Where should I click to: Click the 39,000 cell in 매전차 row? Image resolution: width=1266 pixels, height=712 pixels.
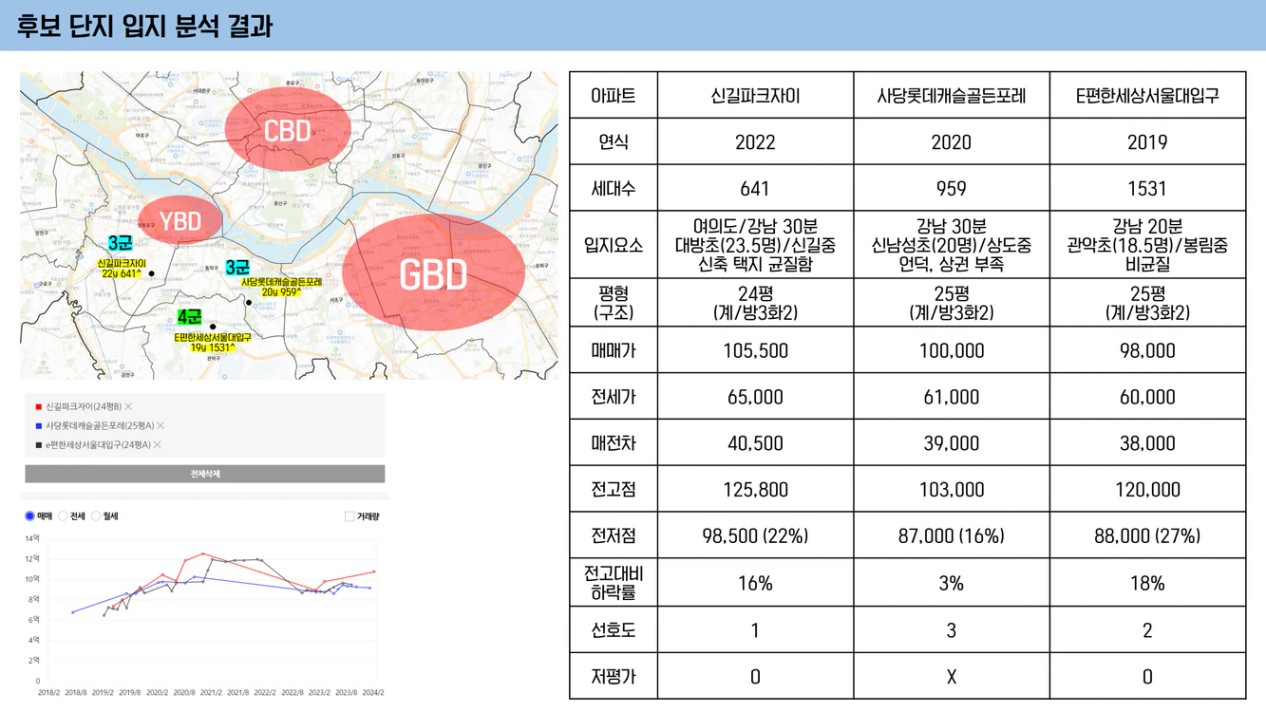click(951, 443)
